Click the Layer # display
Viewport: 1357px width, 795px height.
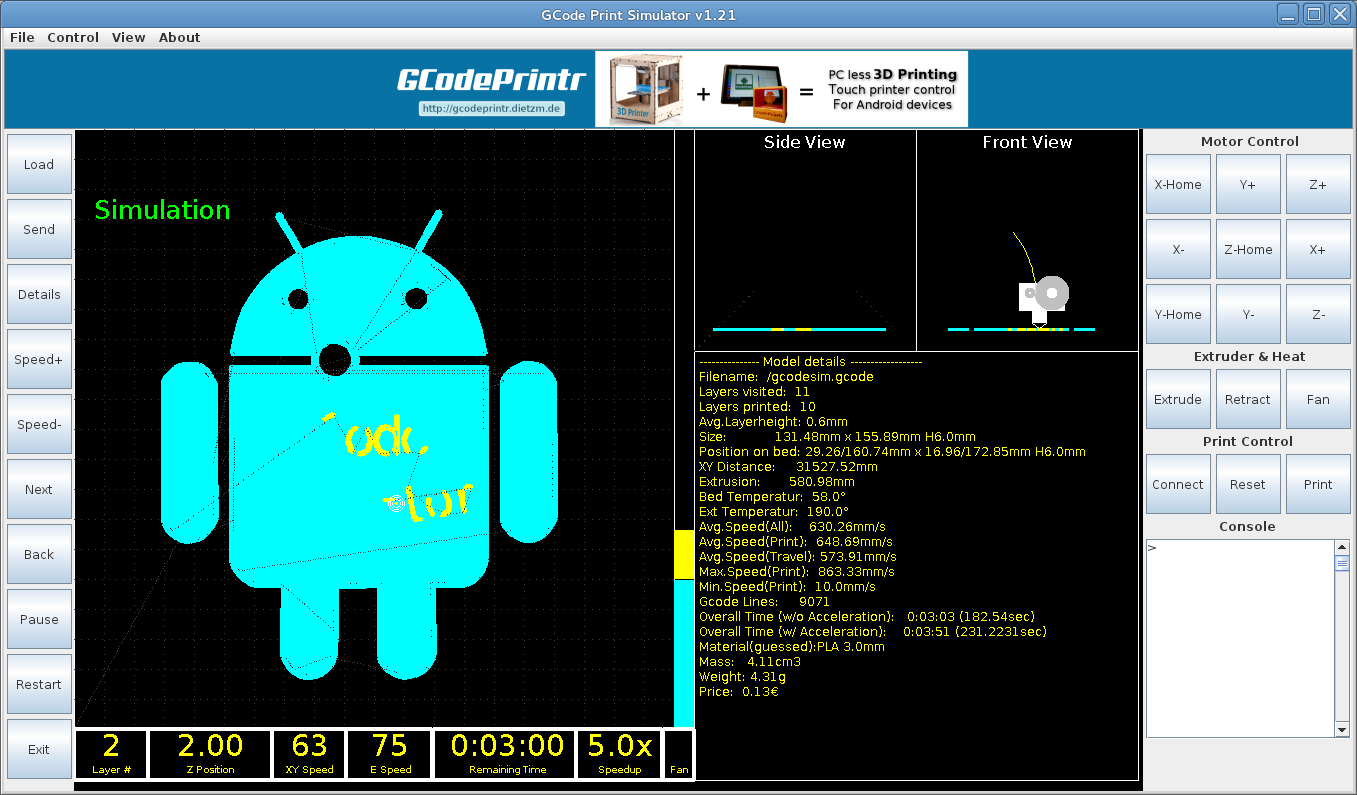click(111, 754)
